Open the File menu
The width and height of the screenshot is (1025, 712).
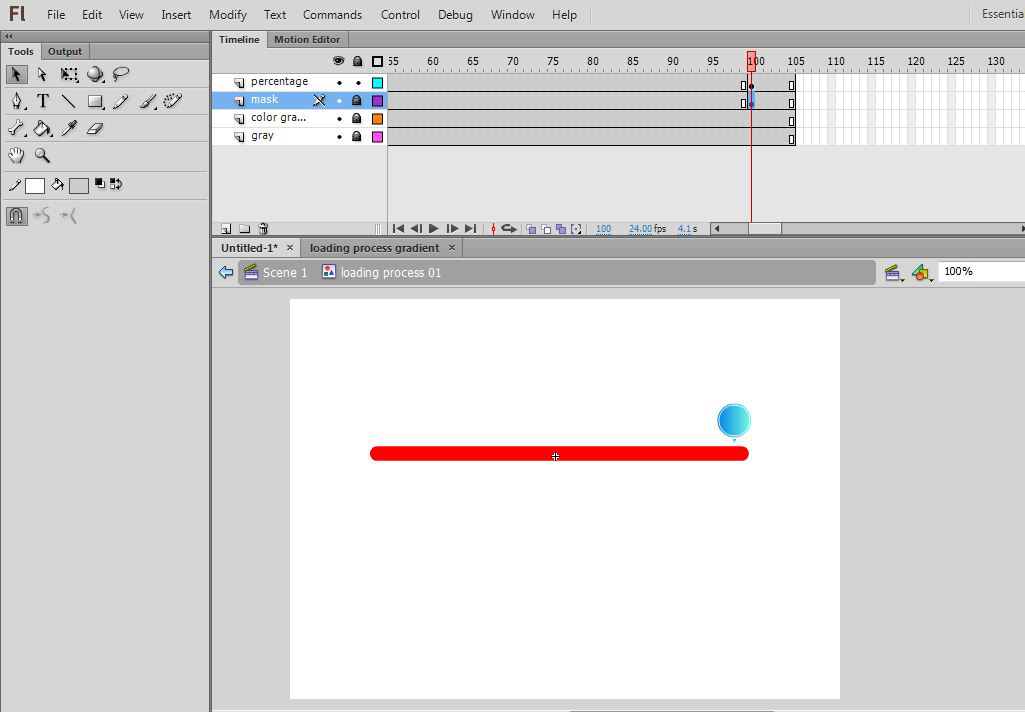point(56,14)
